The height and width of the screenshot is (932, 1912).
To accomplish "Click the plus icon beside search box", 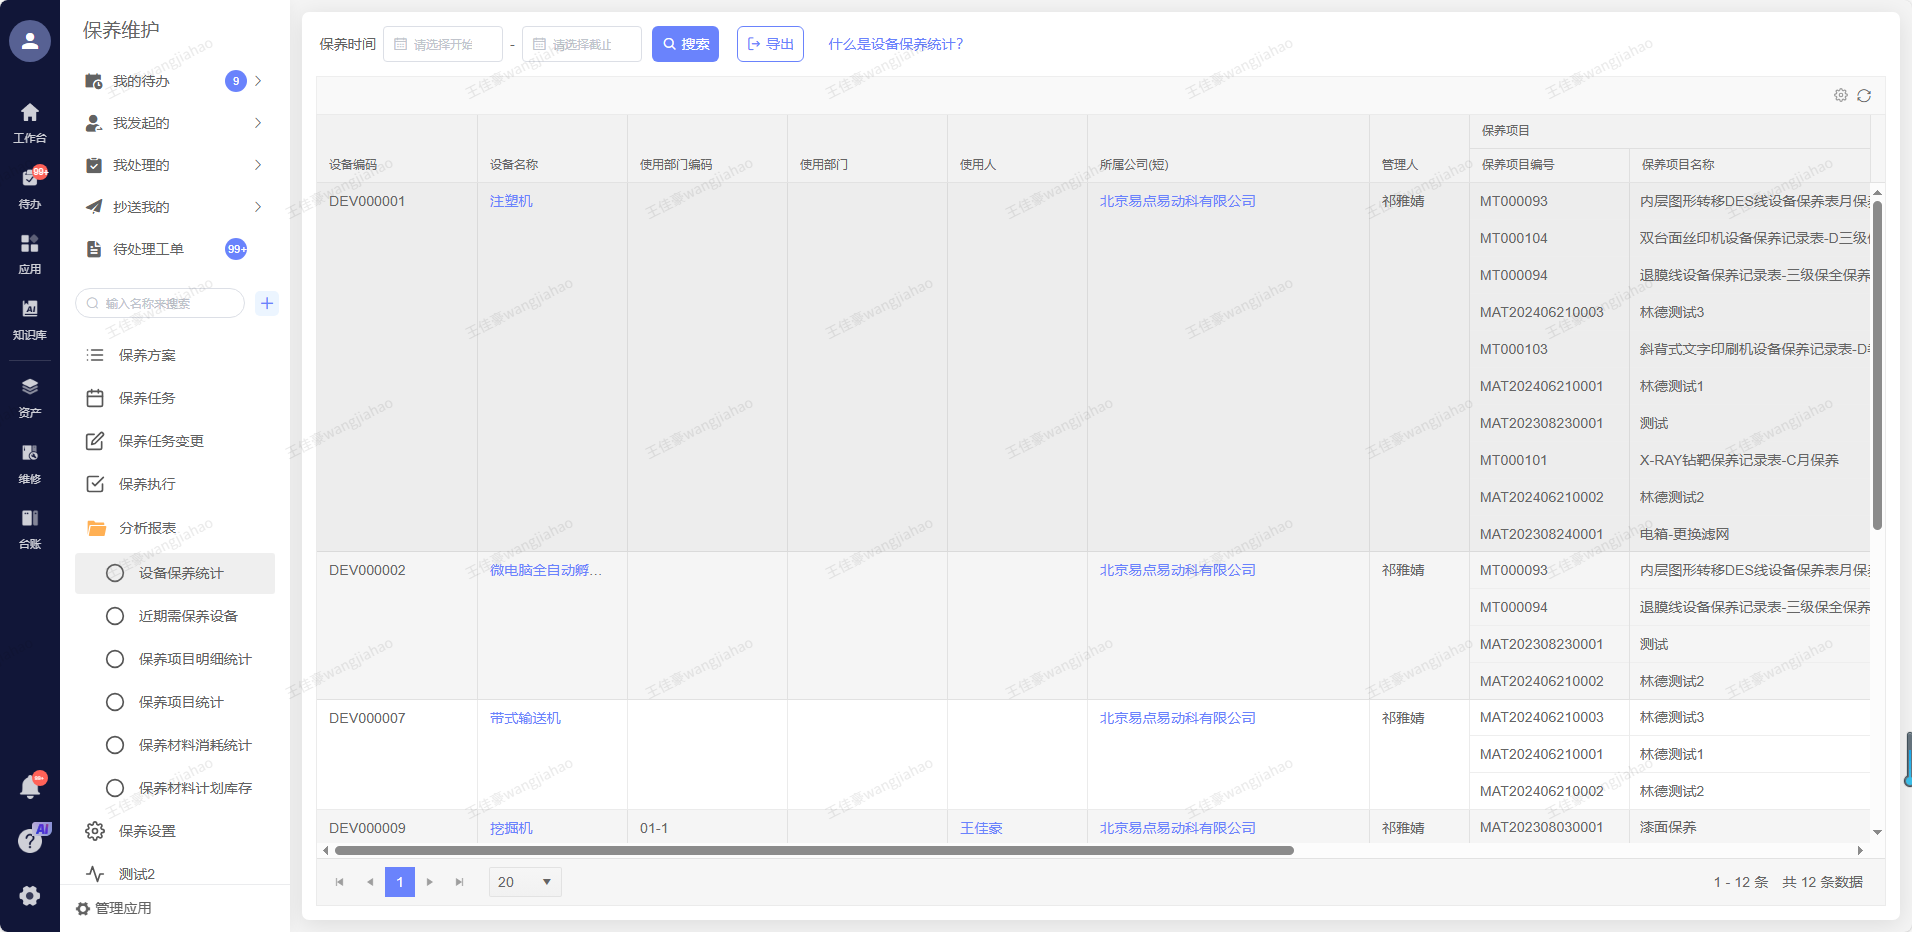I will point(267,303).
